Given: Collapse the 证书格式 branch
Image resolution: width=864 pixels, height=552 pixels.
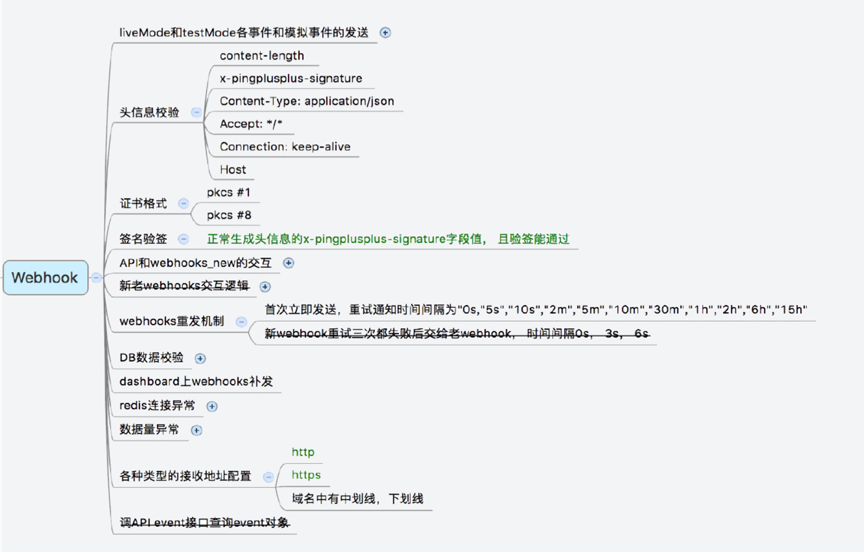Looking at the screenshot, I should tap(183, 203).
